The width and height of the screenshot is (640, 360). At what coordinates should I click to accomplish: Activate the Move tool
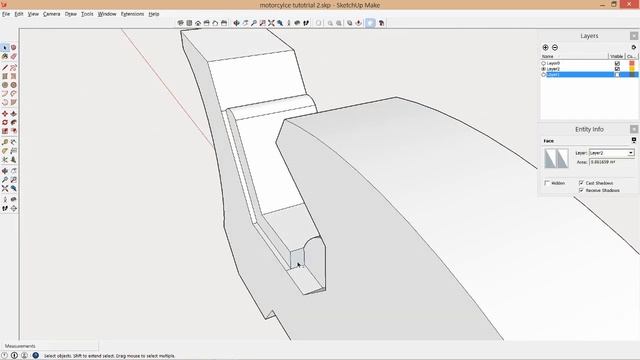point(5,114)
